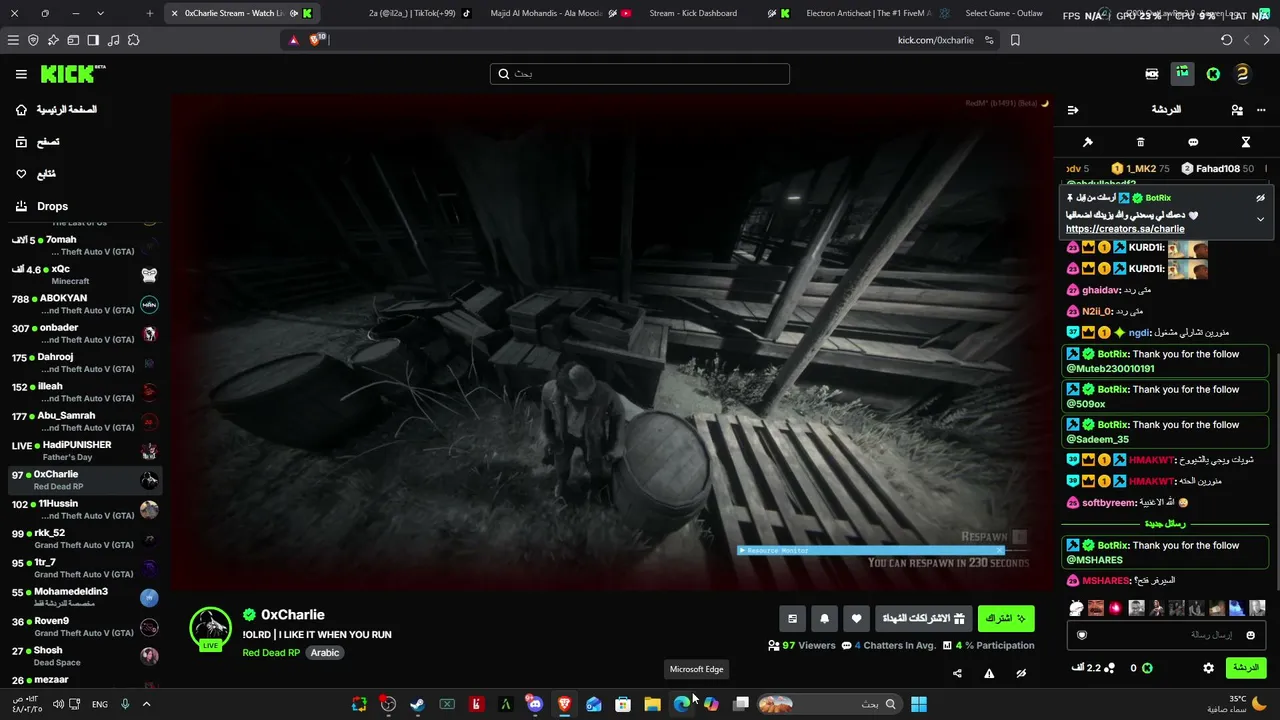Open Microsoft Edge from the taskbar
Viewport: 1280px width, 720px height.
click(682, 704)
